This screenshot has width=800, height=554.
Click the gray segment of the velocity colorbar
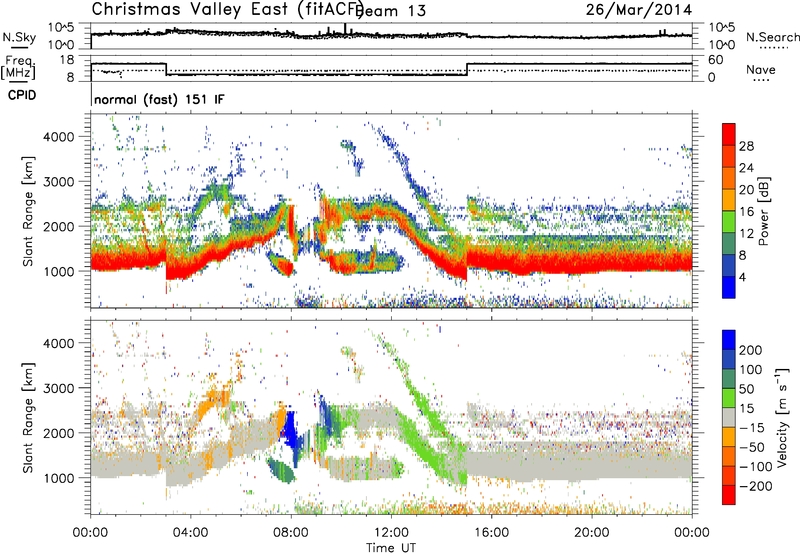point(729,417)
